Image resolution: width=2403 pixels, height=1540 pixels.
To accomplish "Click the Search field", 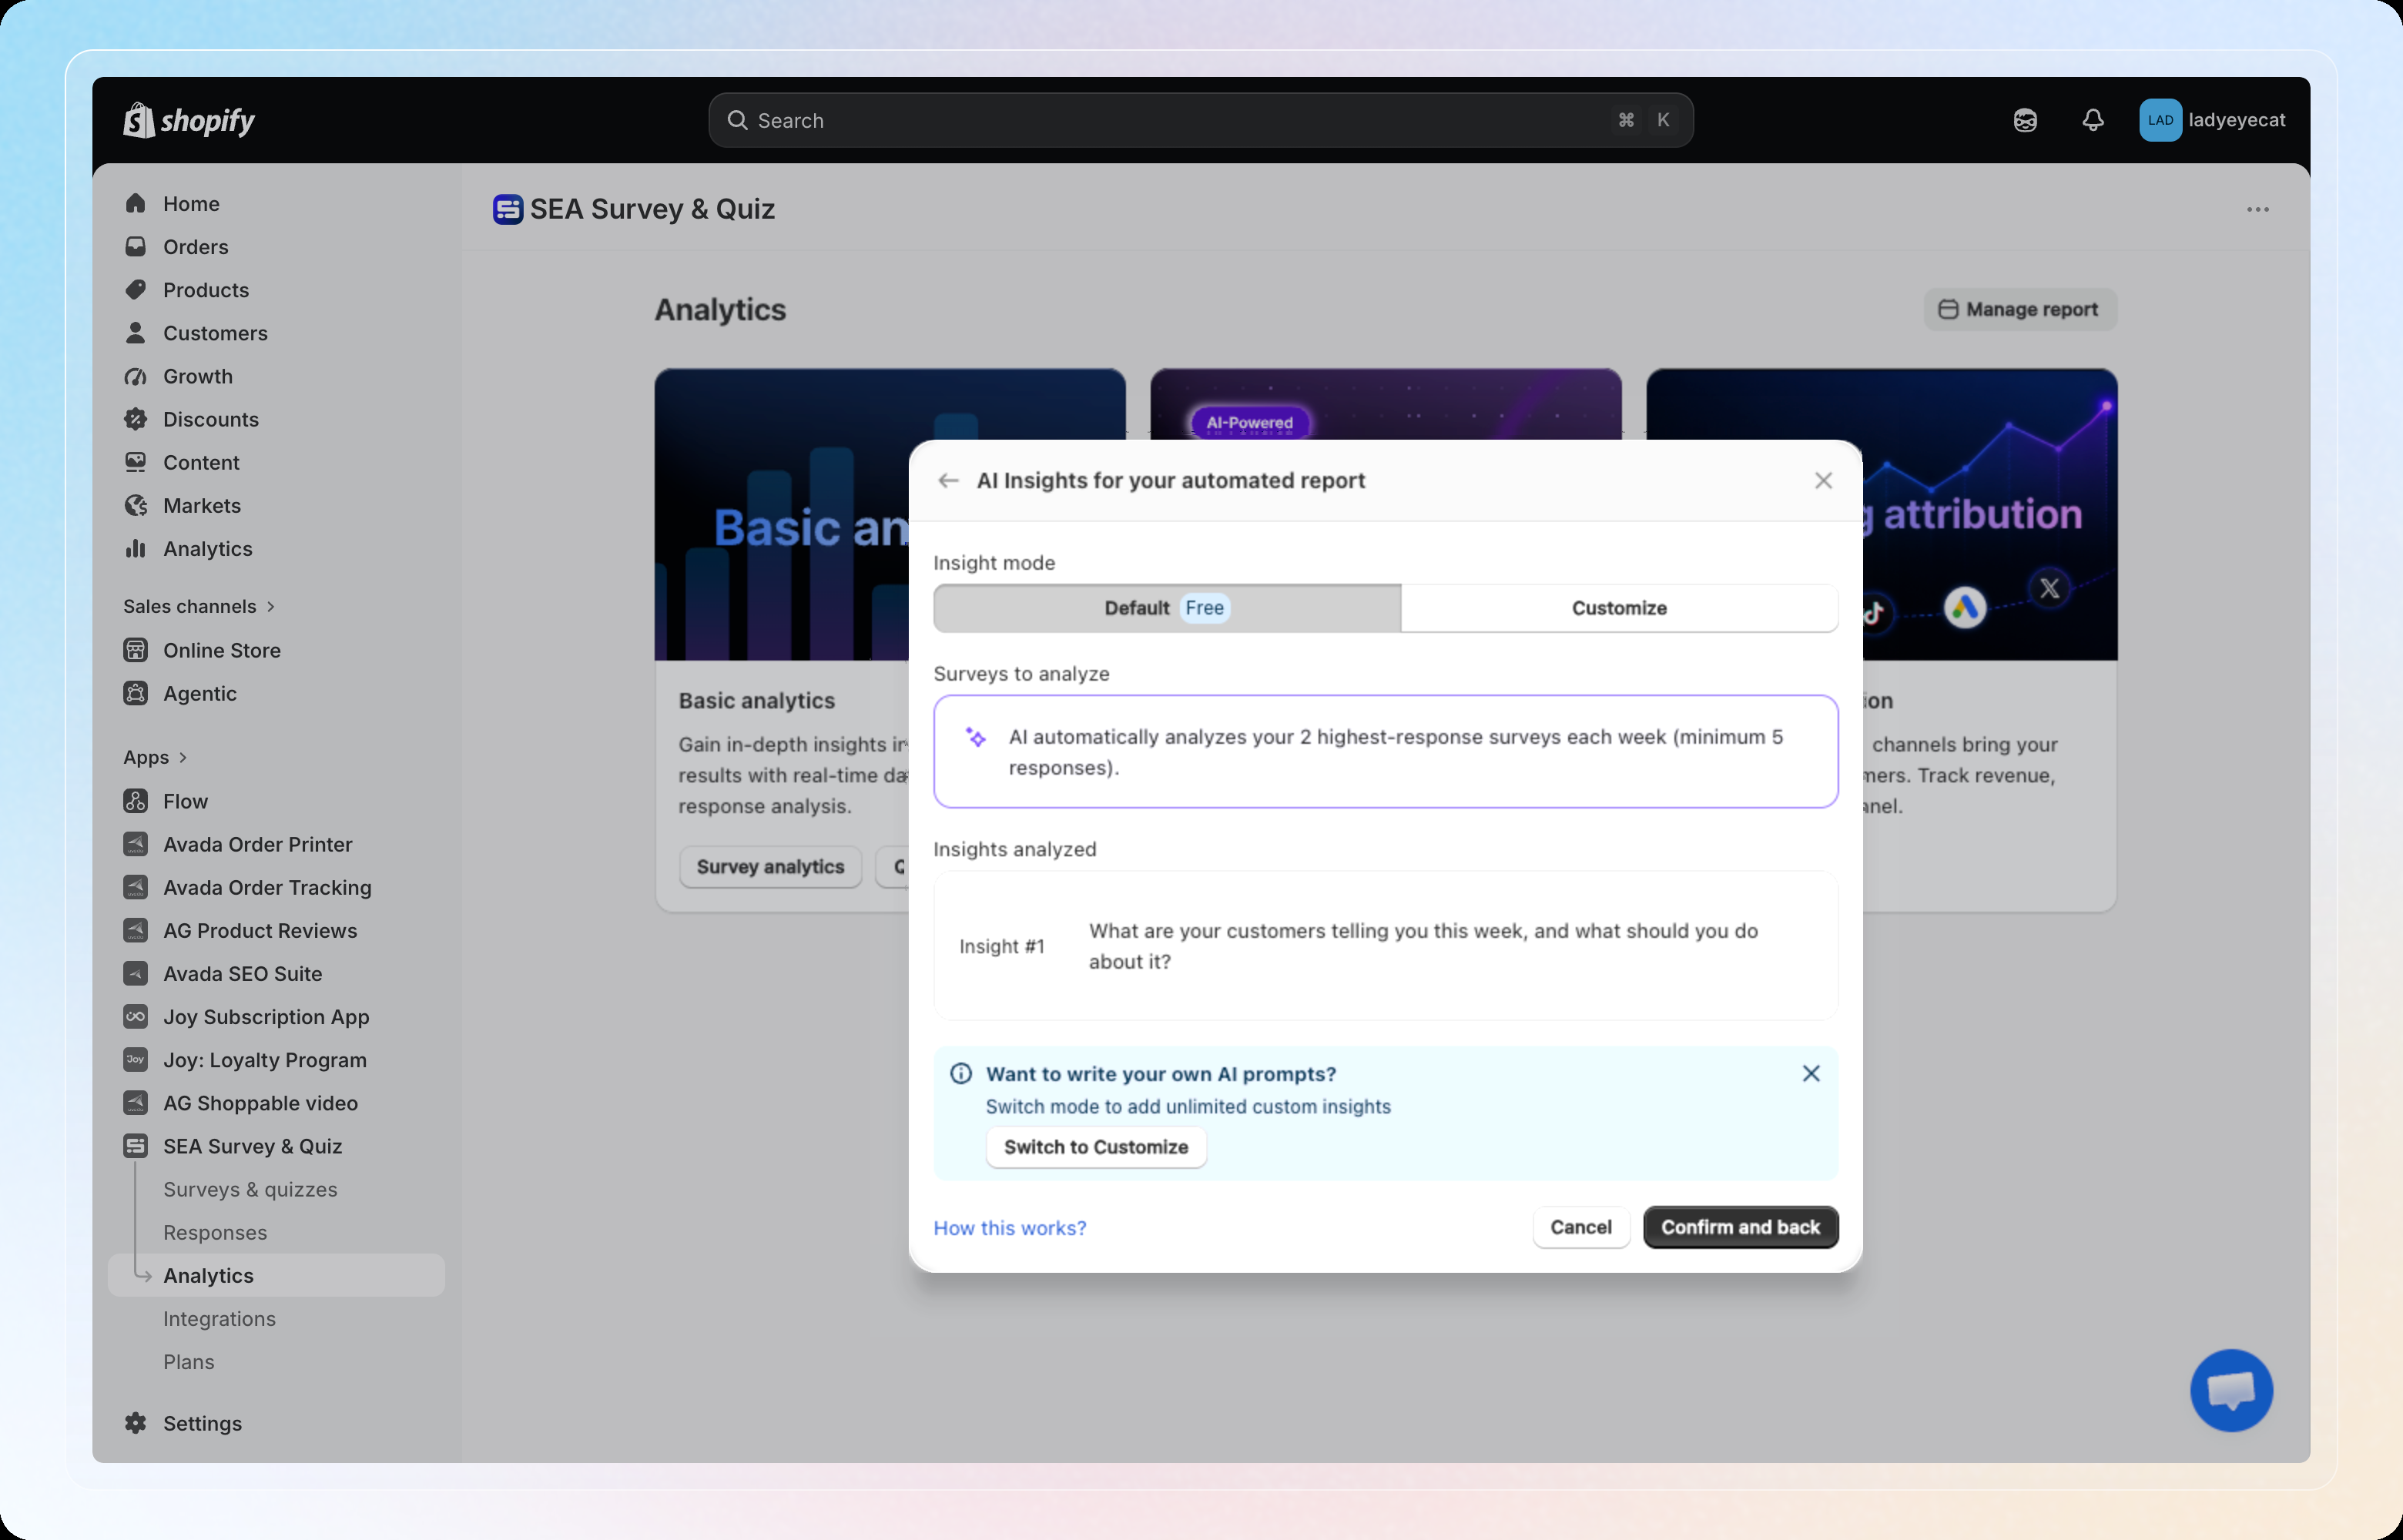I will [x=1200, y=120].
